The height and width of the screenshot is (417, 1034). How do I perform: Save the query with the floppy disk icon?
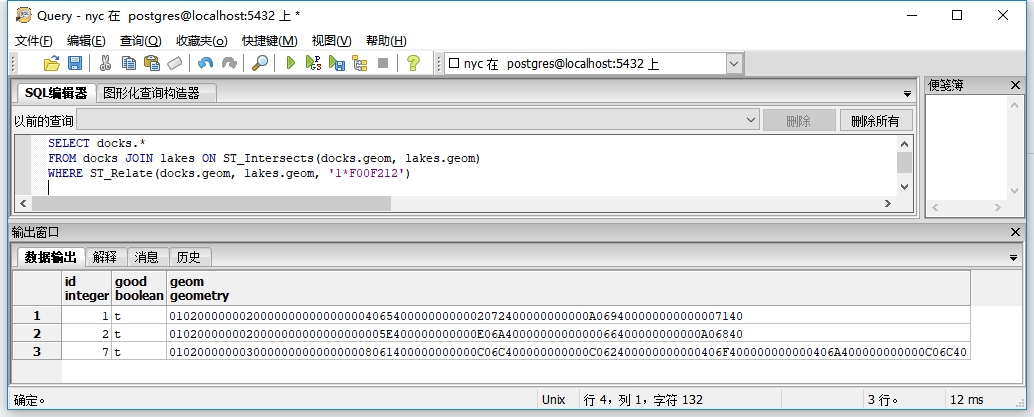[x=75, y=63]
